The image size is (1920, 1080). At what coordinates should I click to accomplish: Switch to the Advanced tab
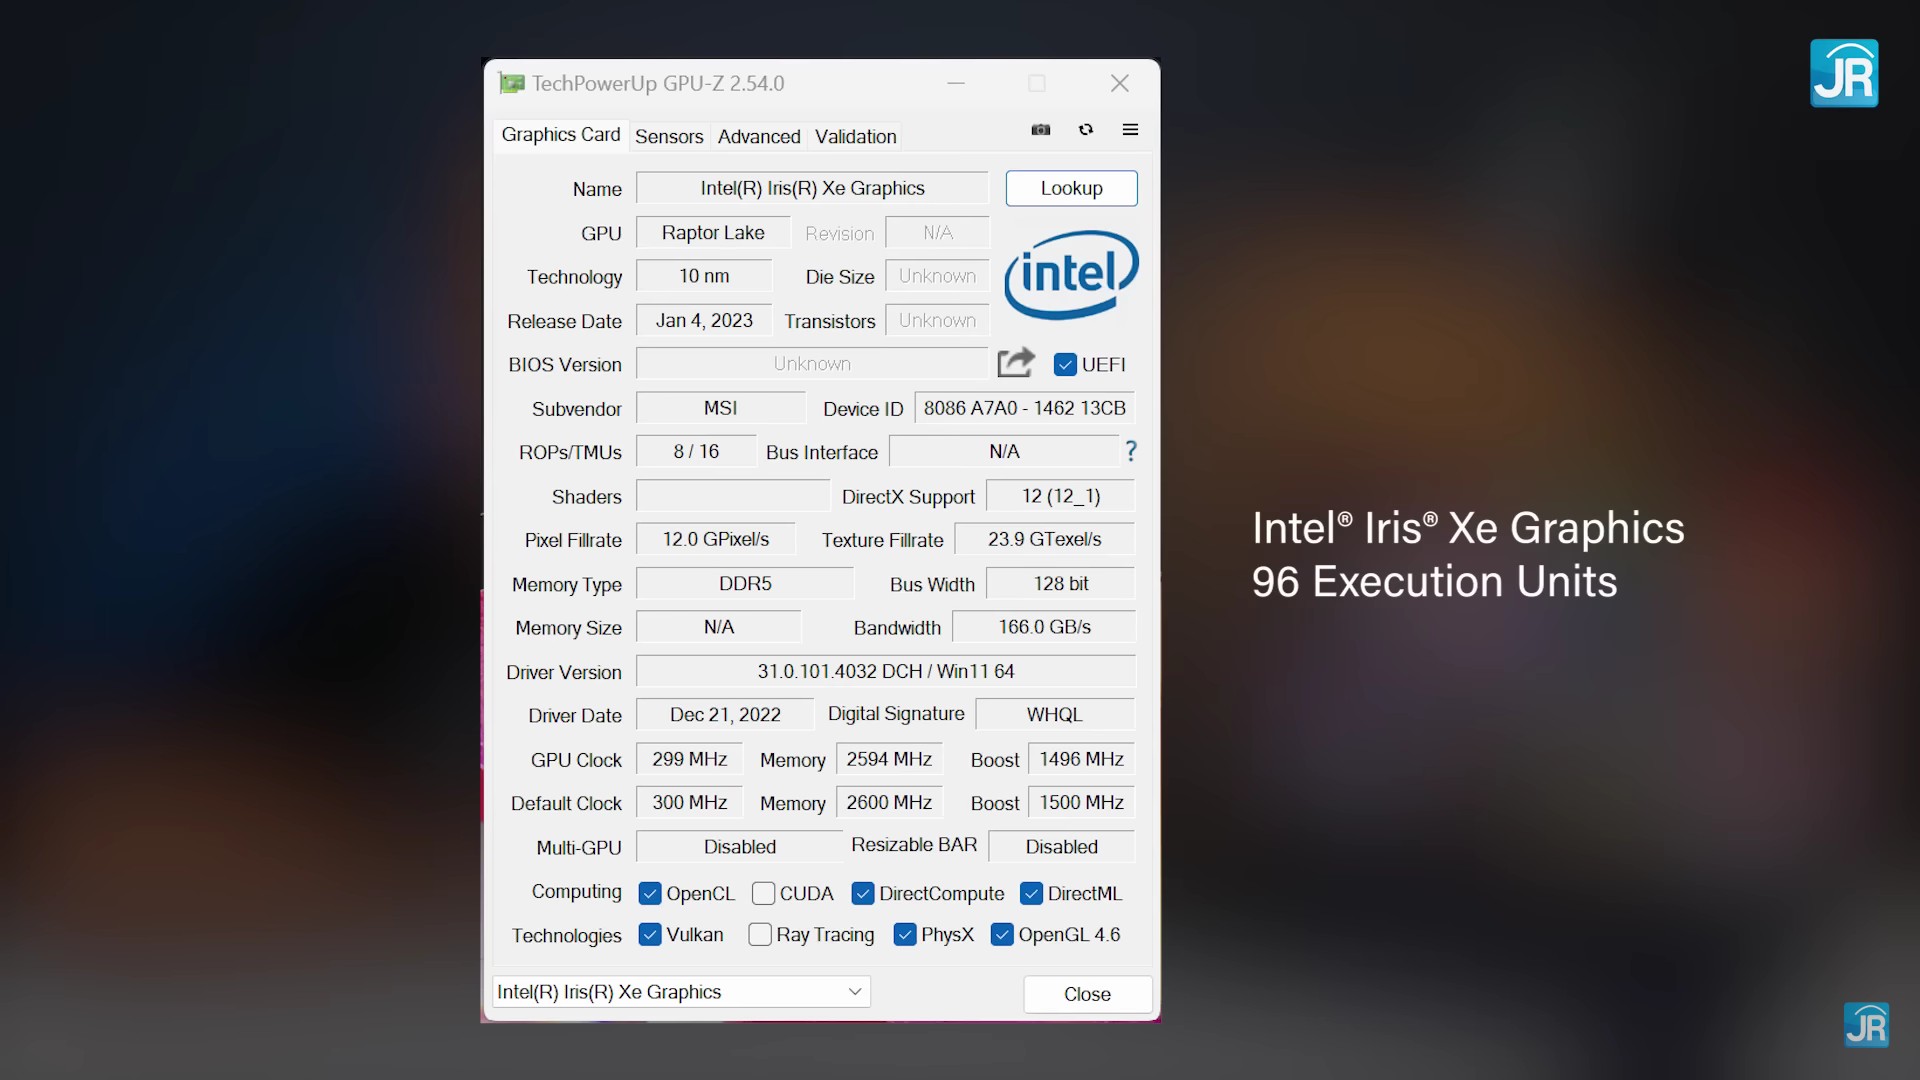pos(759,137)
